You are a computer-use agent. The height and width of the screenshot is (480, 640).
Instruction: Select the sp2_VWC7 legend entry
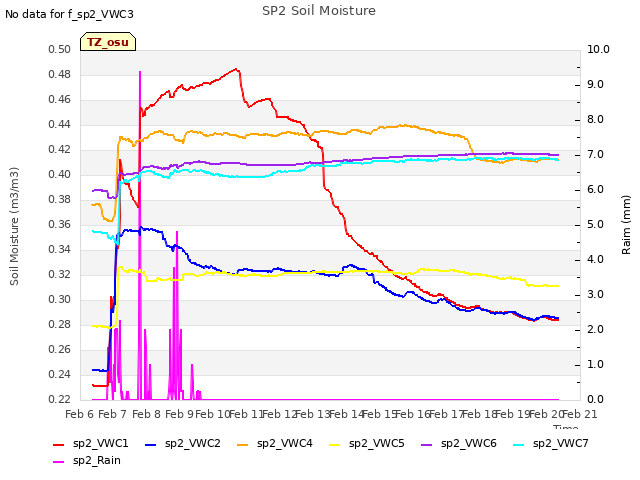(x=551, y=443)
